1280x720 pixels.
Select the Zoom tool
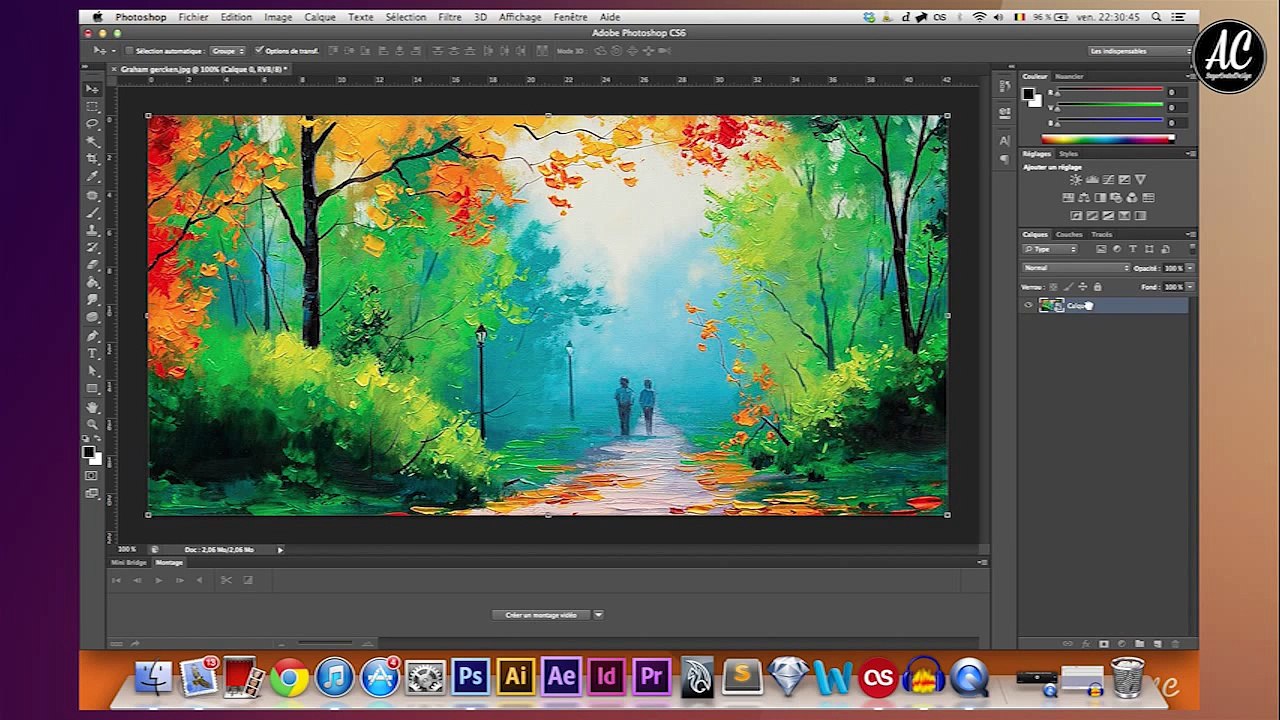coord(93,424)
